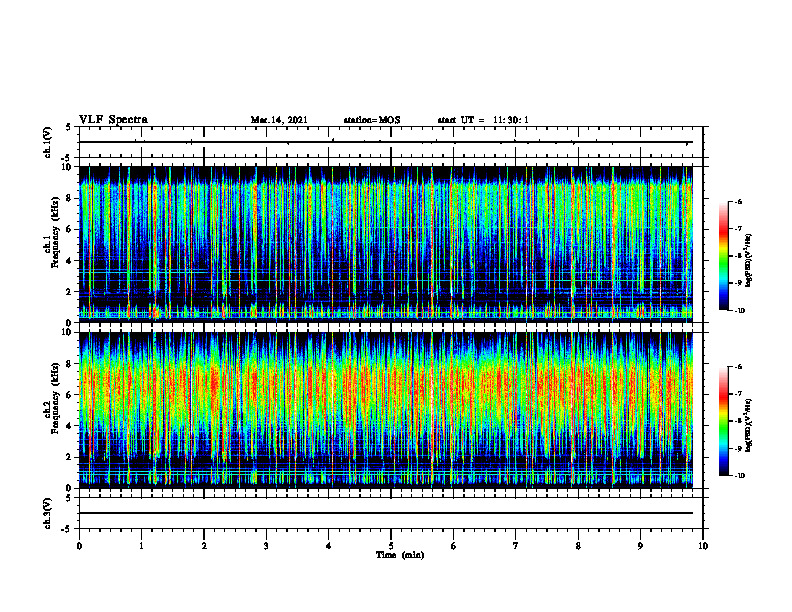Click the ch.3 voltage waveform trace
792x612 pixels.
(x=386, y=513)
